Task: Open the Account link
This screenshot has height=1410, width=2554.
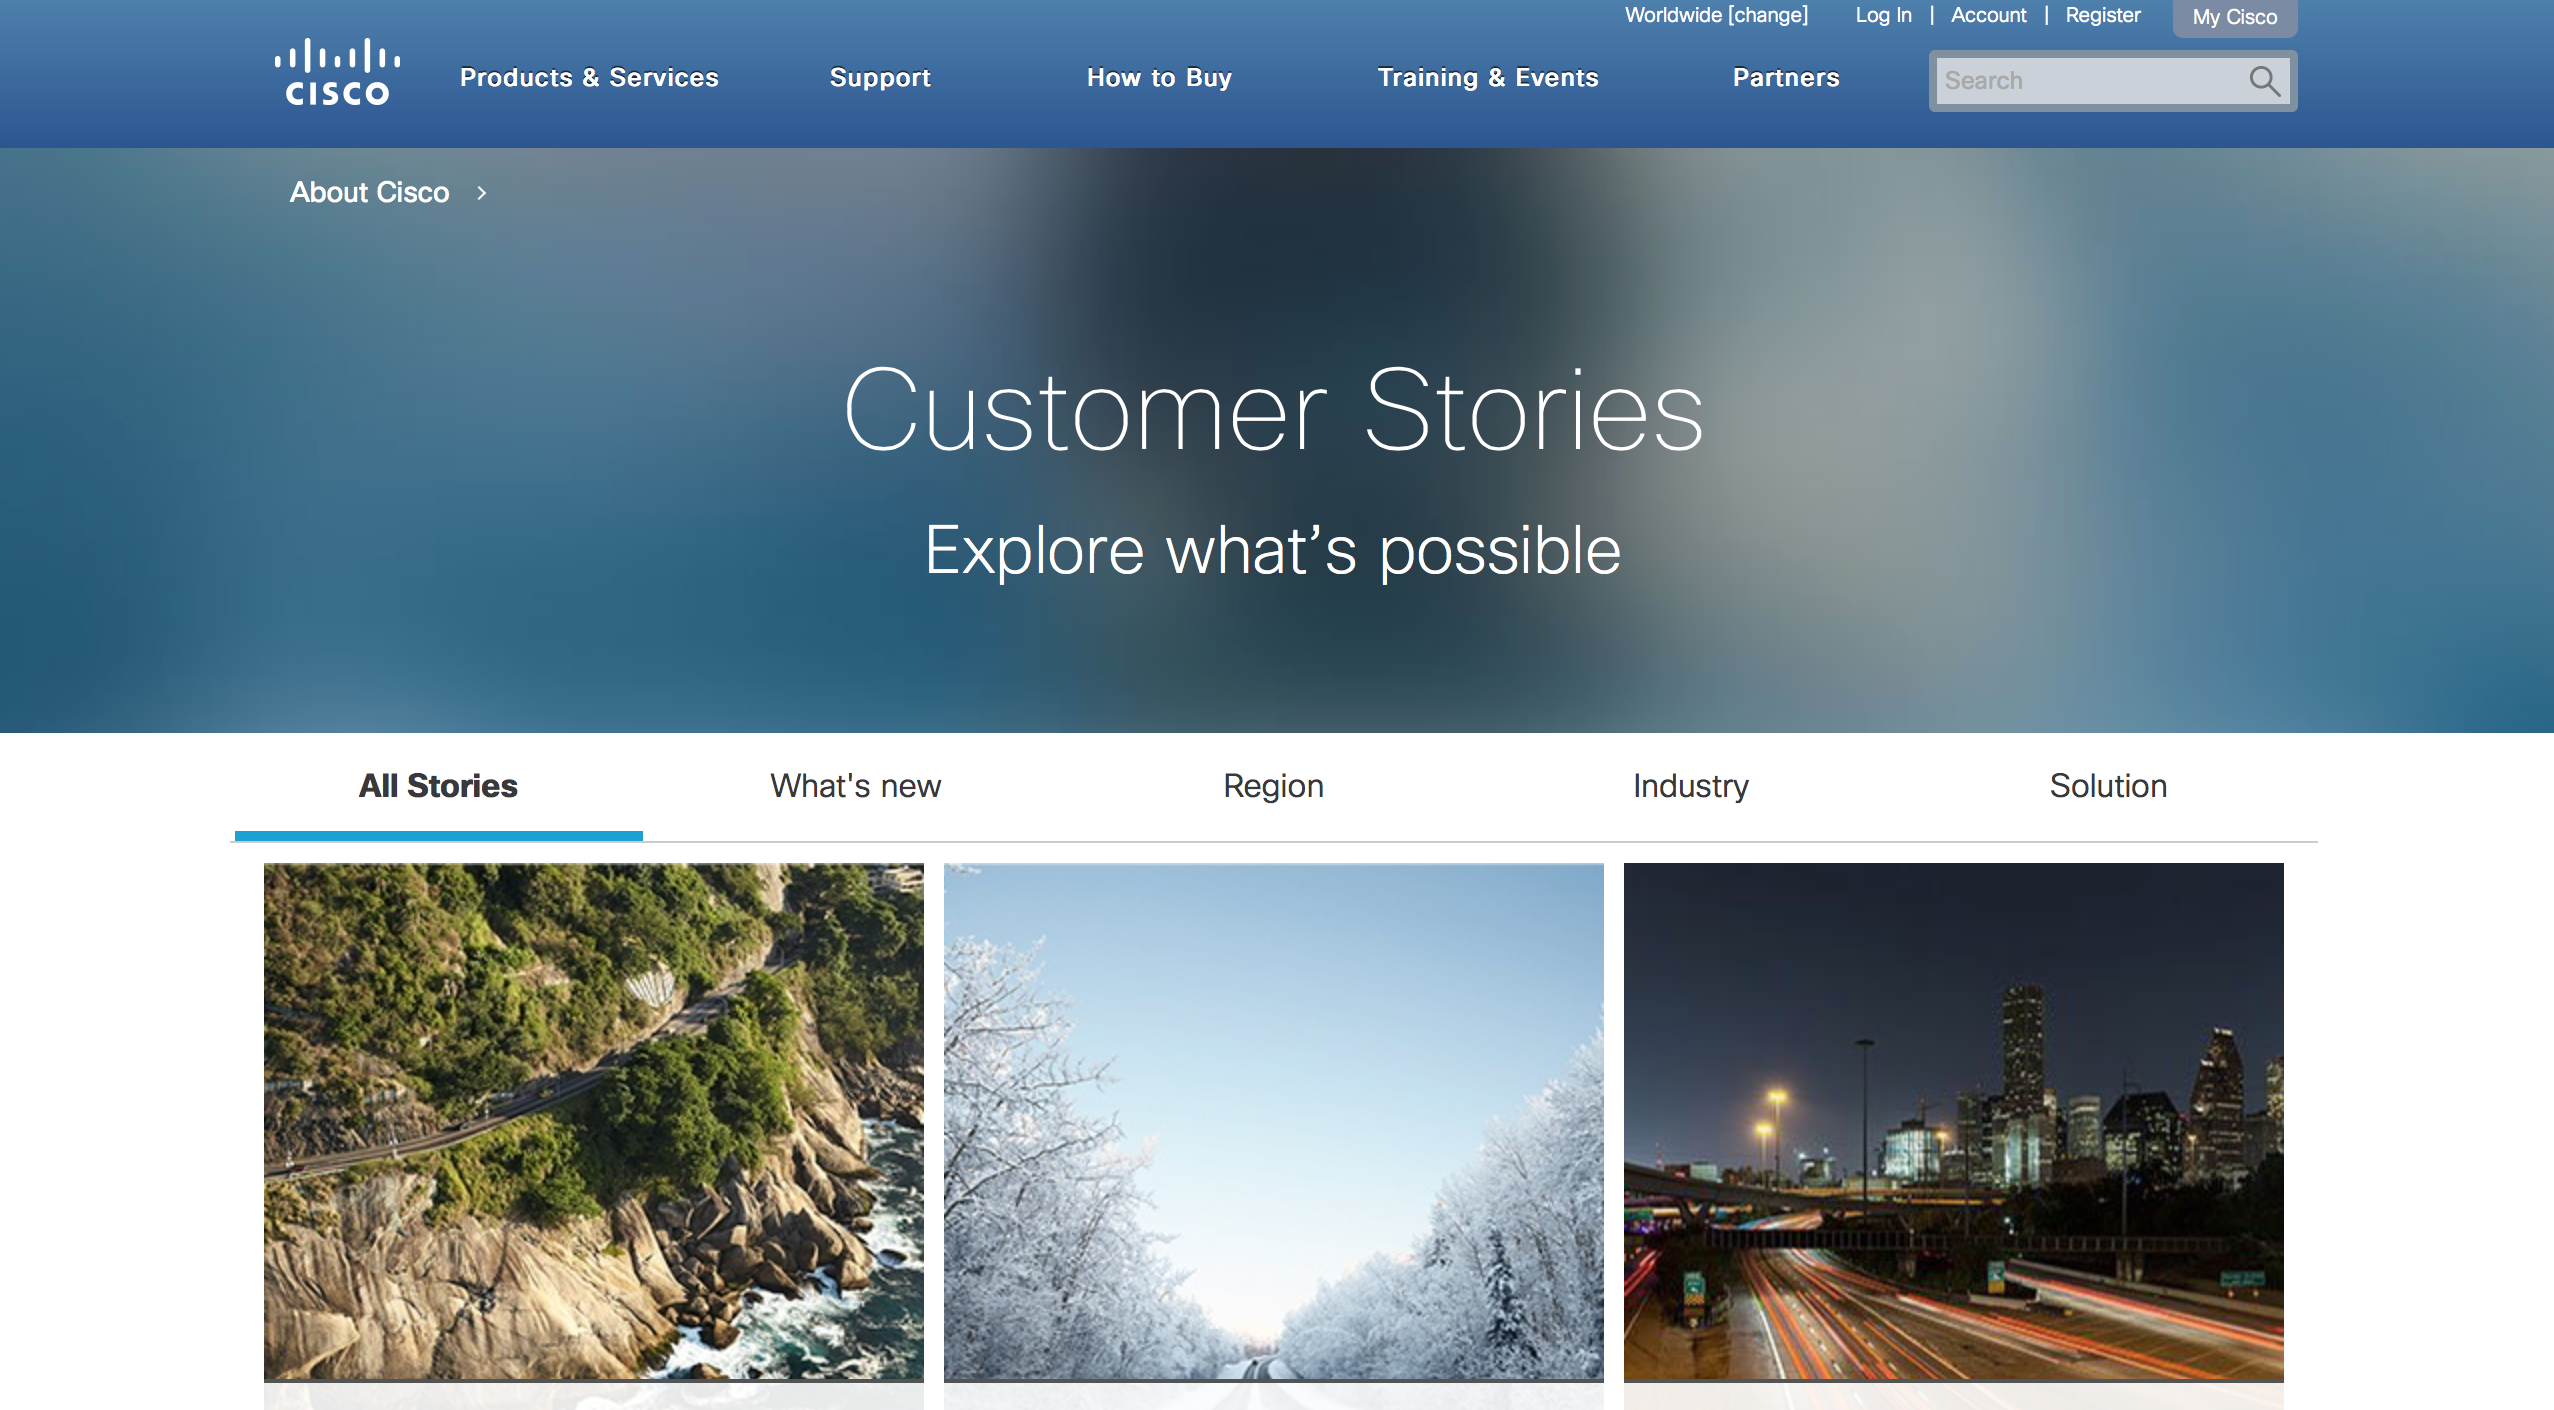Action: [1988, 15]
